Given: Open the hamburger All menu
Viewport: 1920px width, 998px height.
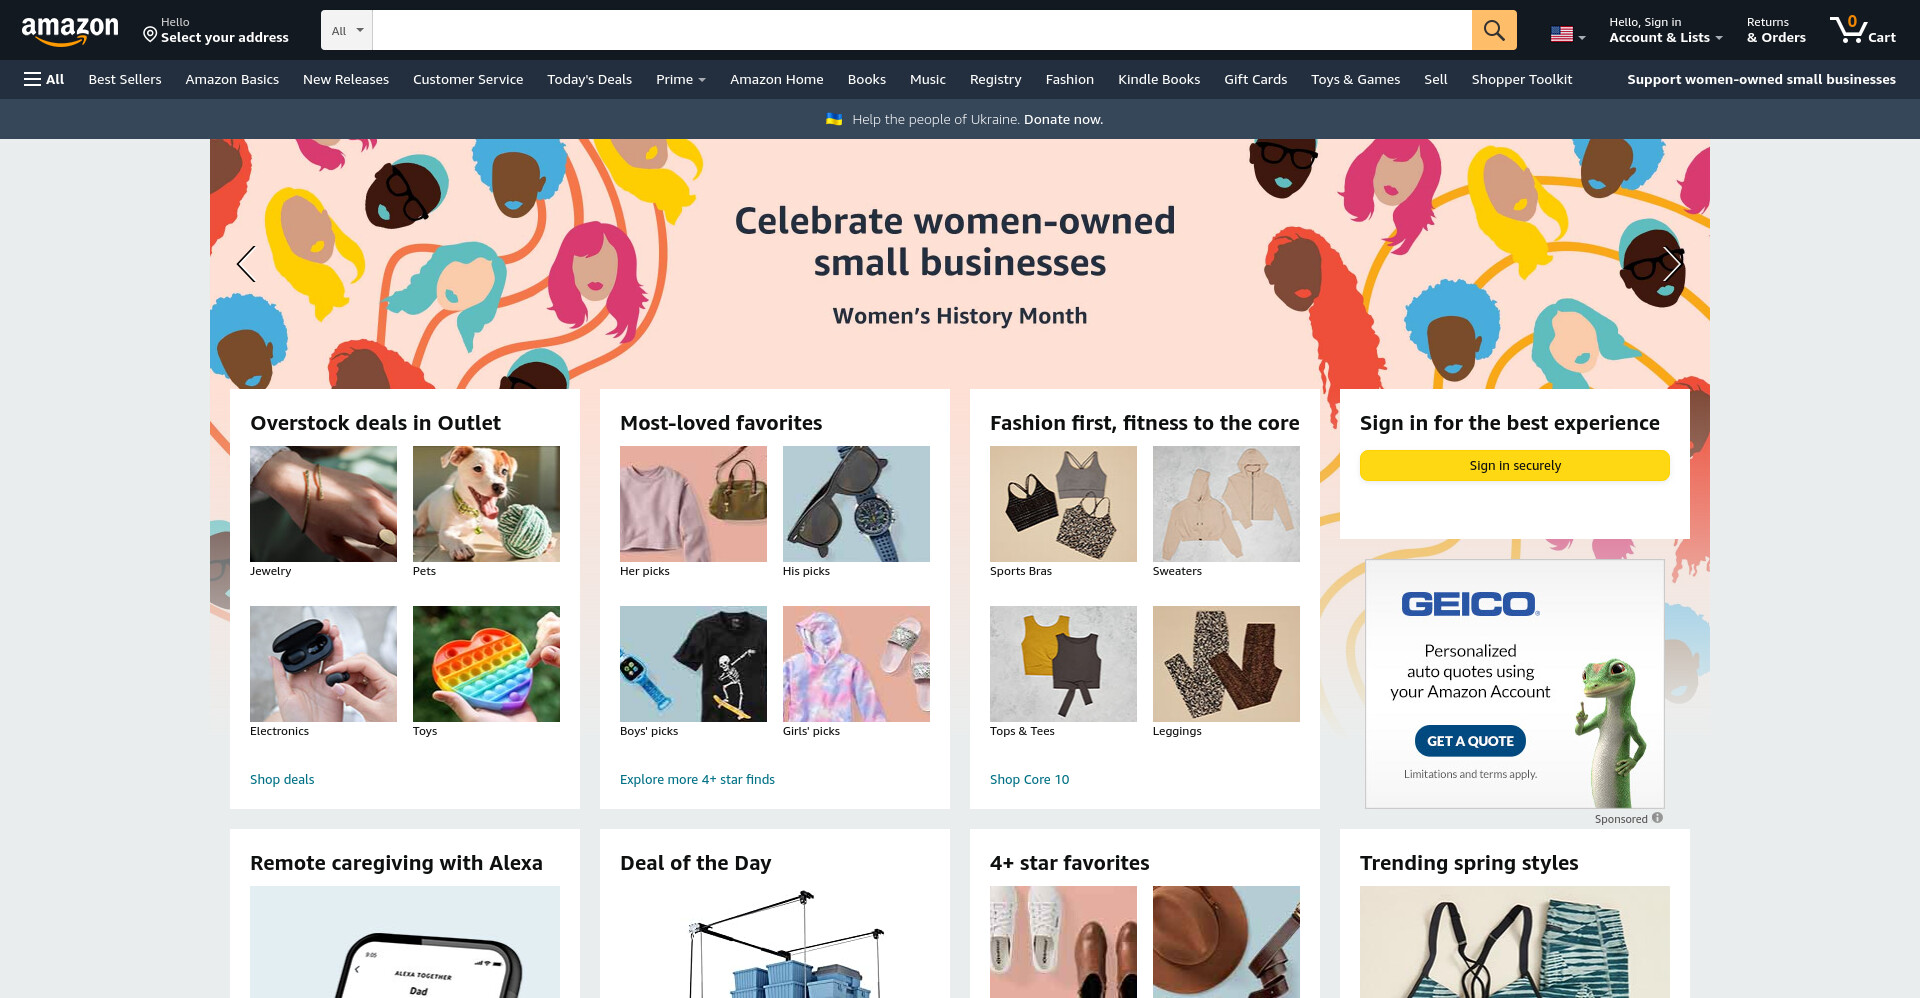Looking at the screenshot, I should [x=44, y=79].
